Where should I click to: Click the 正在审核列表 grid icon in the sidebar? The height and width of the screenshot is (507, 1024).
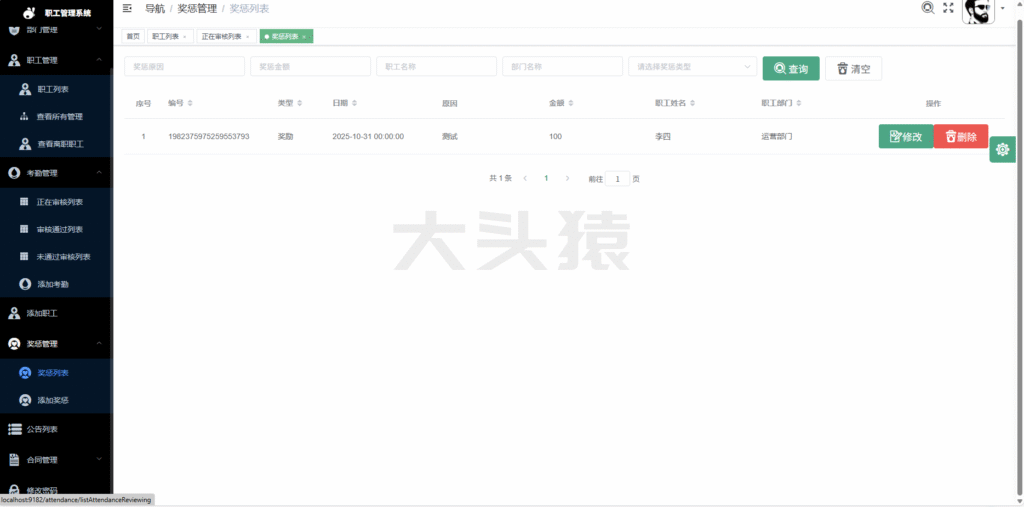[24, 202]
